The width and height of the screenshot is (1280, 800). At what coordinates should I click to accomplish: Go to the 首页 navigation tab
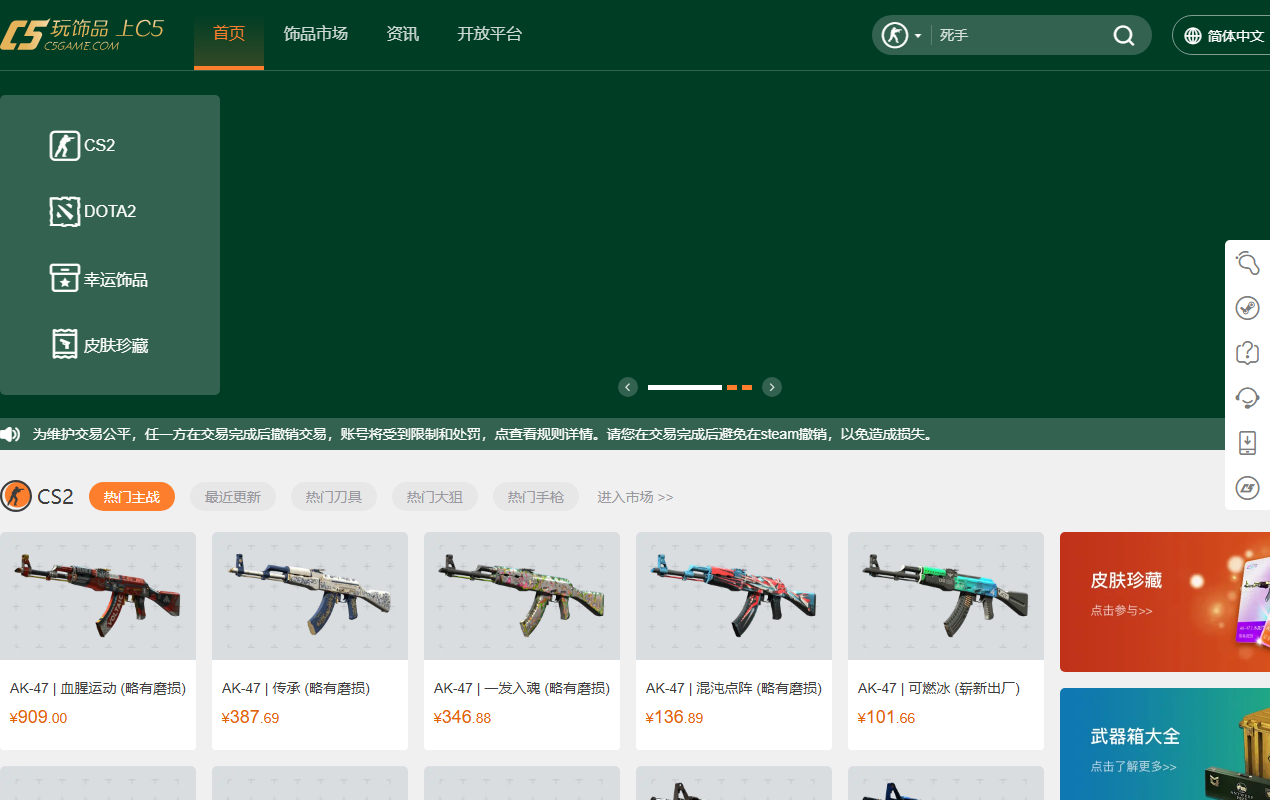click(229, 34)
